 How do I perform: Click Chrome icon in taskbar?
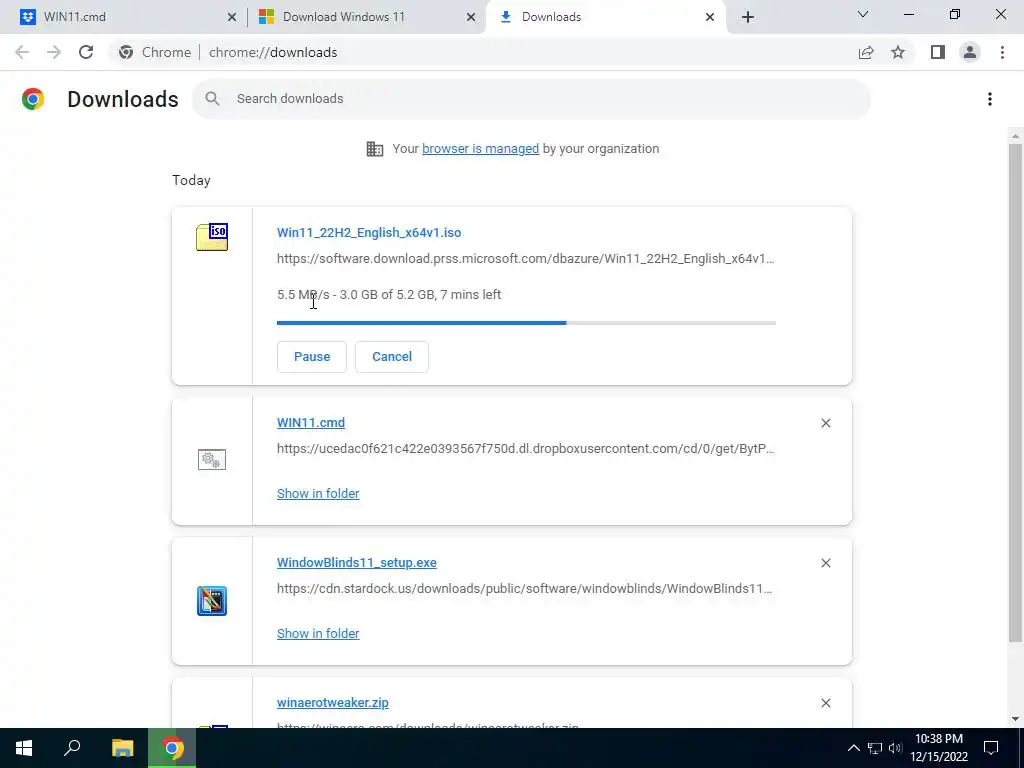pyautogui.click(x=172, y=748)
